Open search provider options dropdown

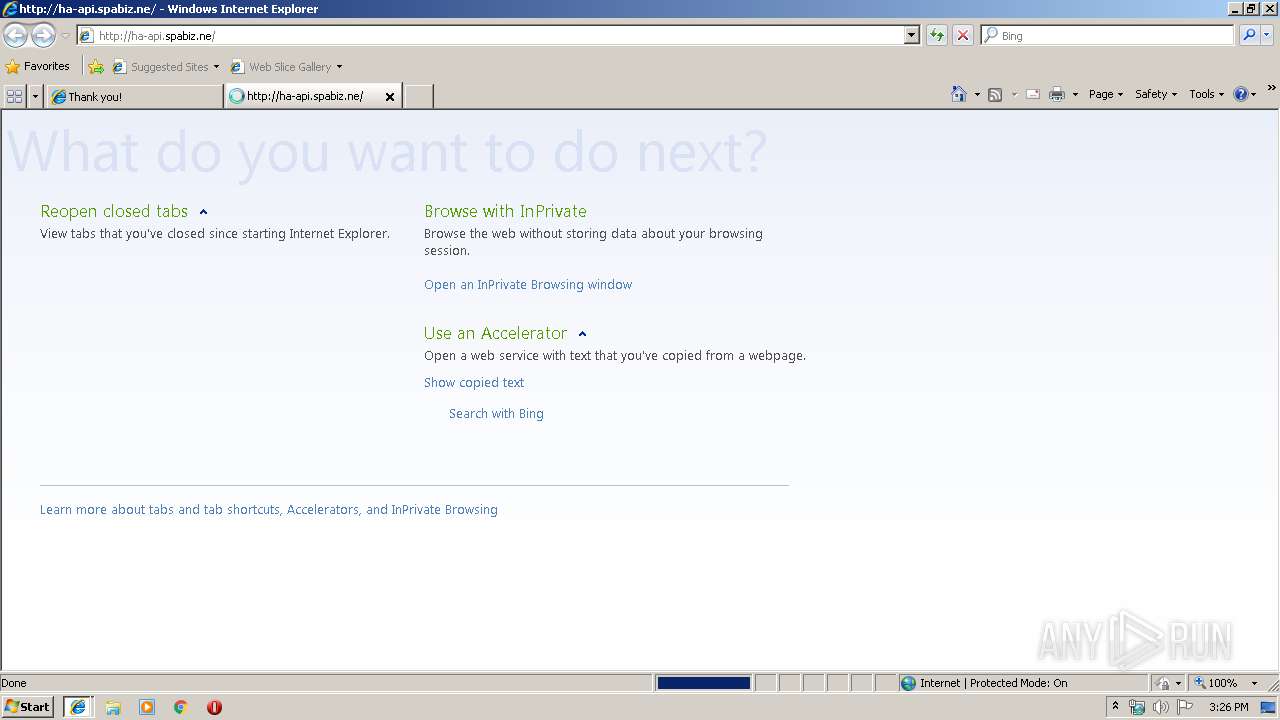(x=1266, y=36)
